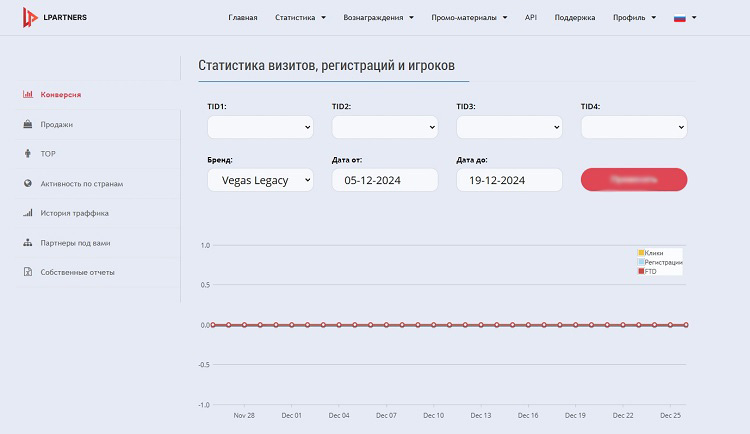
Task: Click the История траффика signal bars icon
Action: point(28,213)
